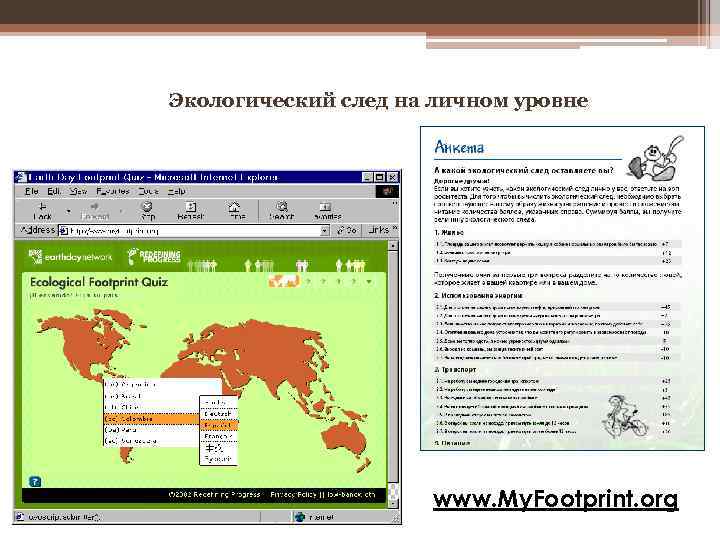Image resolution: width=720 pixels, height=540 pixels.
Task: Click the blue question mark help icon
Action: [35, 481]
